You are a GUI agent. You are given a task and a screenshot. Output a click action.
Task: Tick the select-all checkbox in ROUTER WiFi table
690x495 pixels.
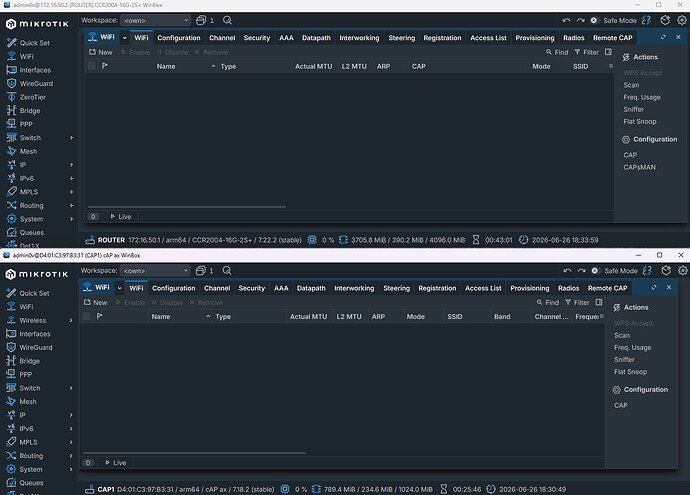[91, 66]
